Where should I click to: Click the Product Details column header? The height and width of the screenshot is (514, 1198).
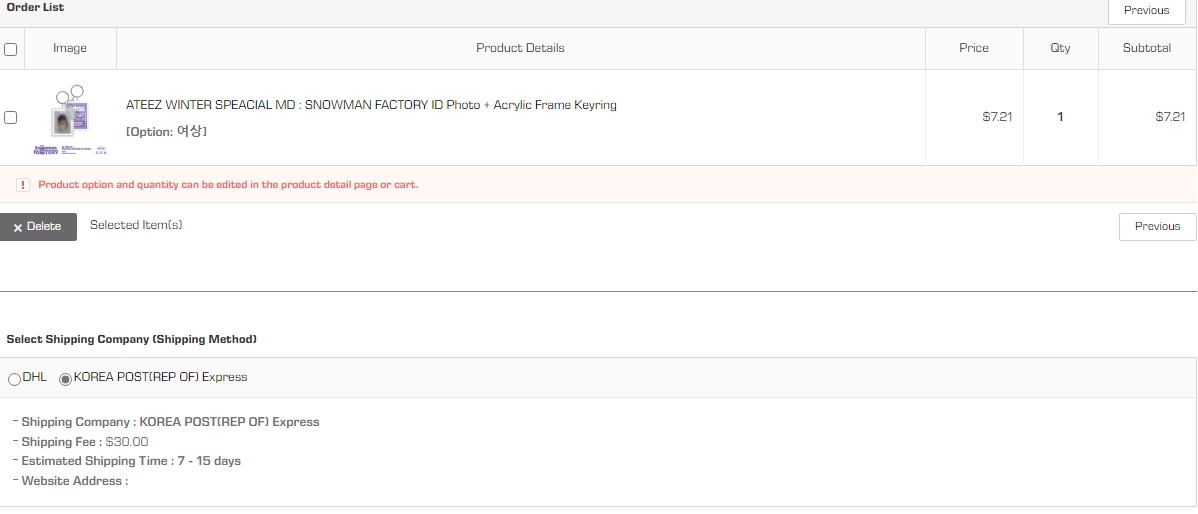520,48
